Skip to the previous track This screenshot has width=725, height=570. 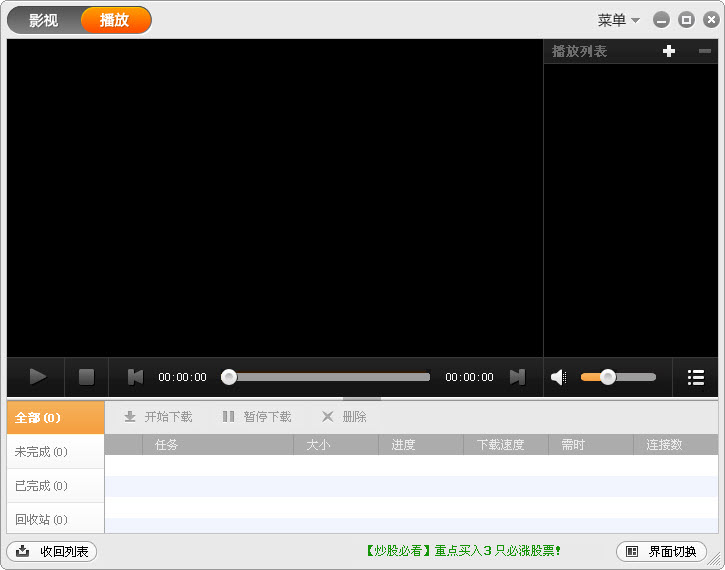point(135,377)
